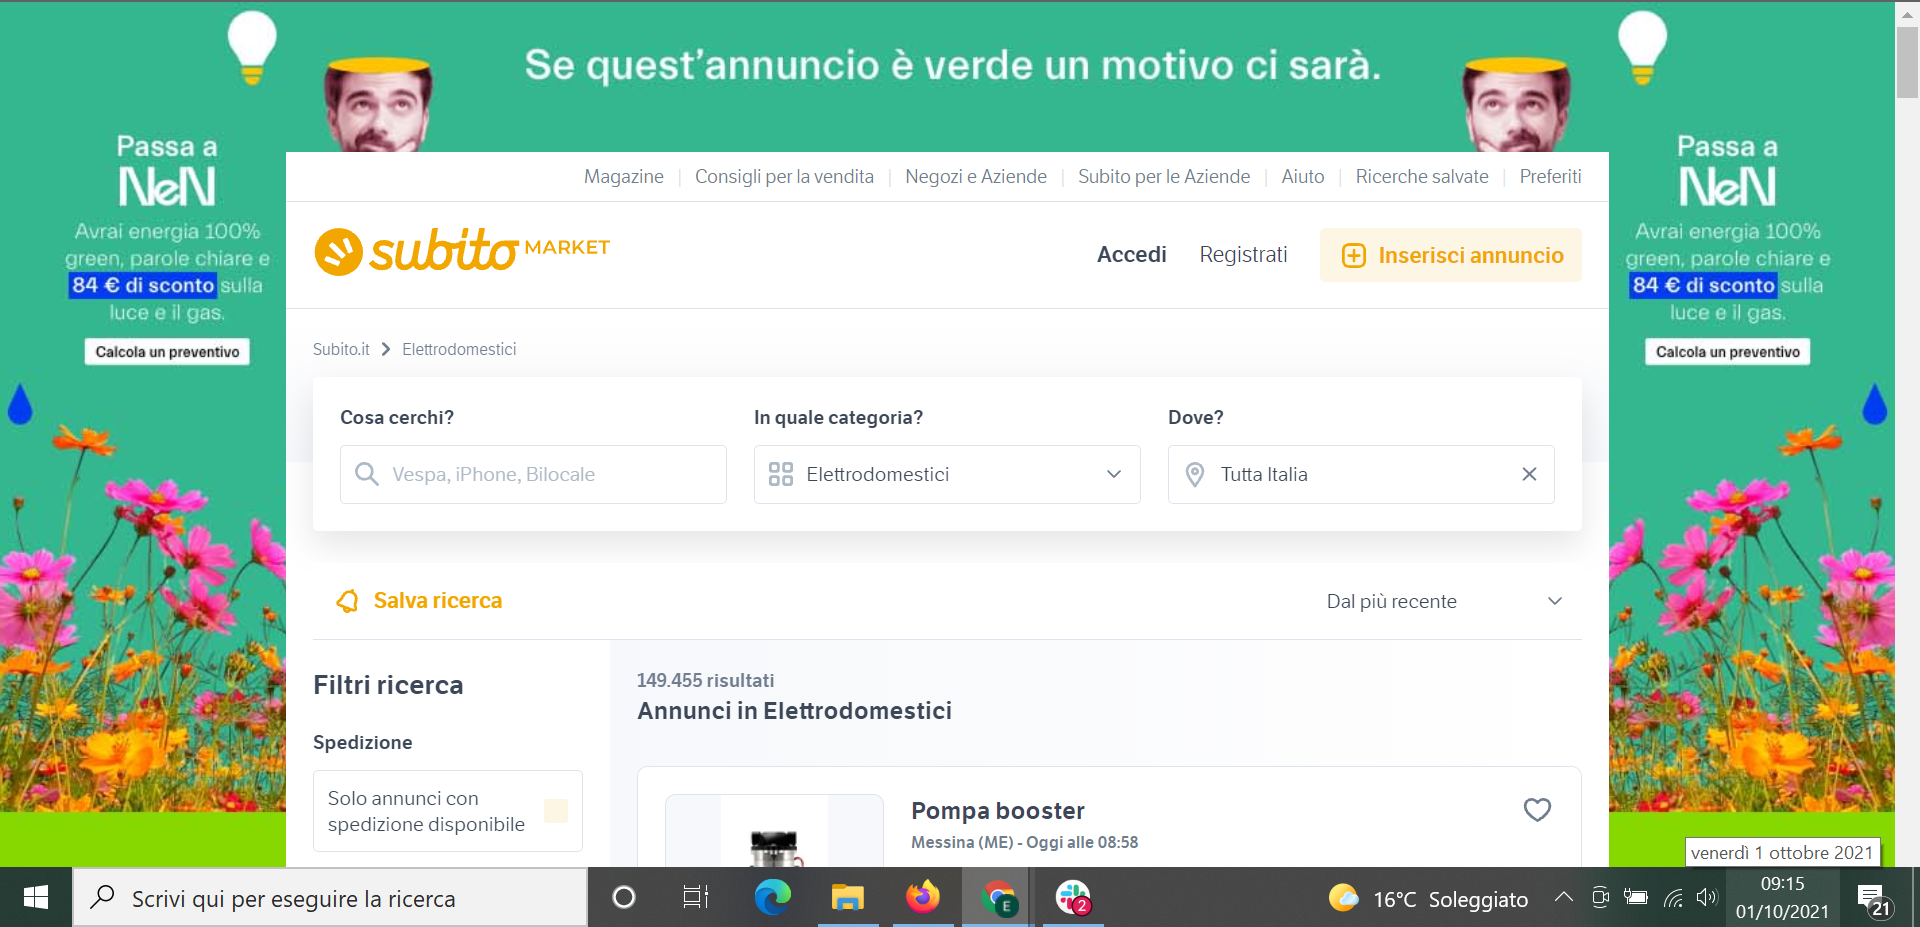Open Slack from the taskbar
1920x927 pixels.
(1072, 898)
